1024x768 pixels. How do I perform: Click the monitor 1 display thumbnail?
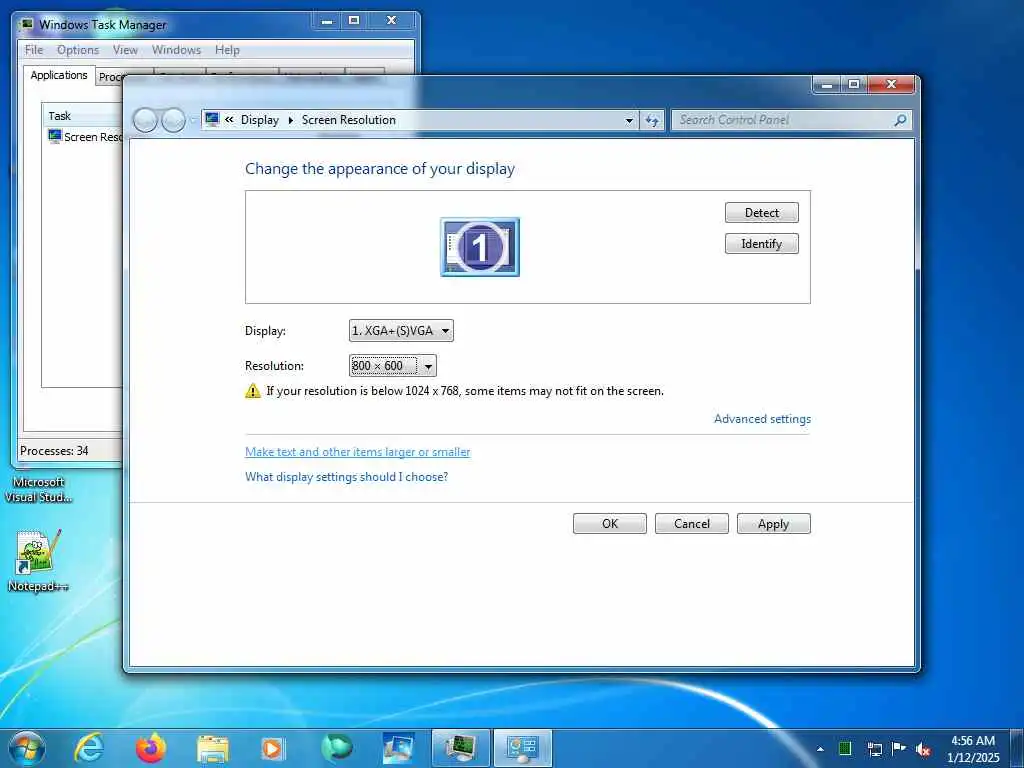click(480, 247)
